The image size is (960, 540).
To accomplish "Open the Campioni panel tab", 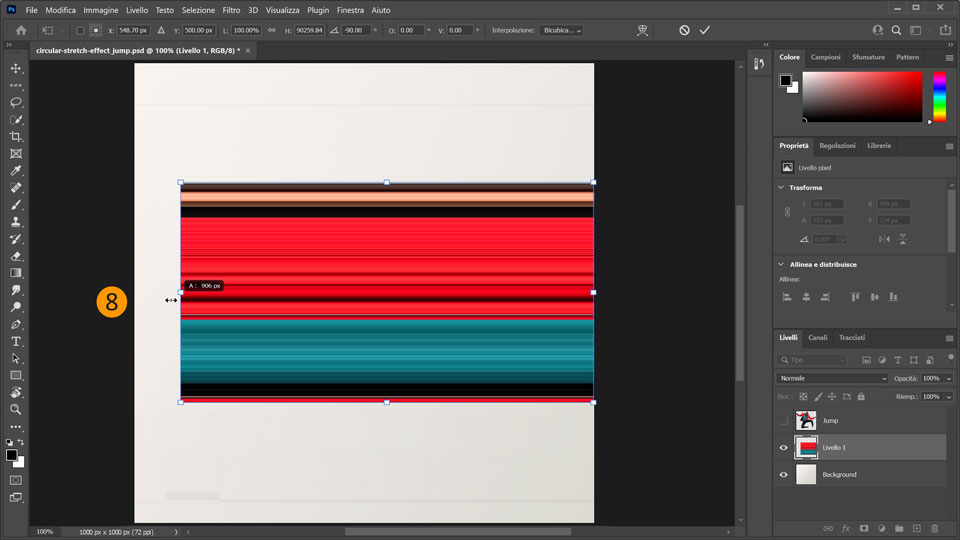I will (x=825, y=57).
